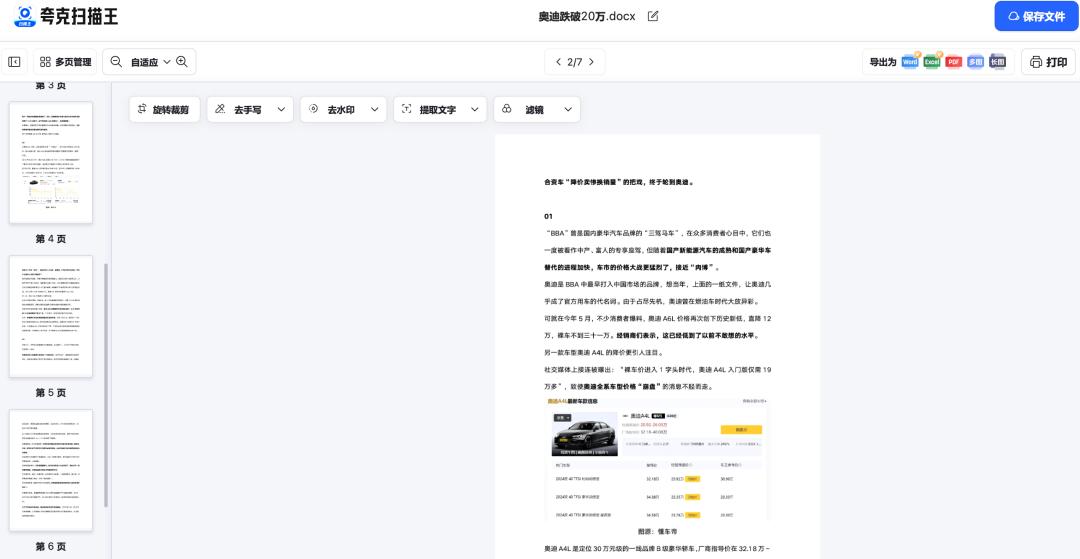Expand the 去手写 options arrow
The image size is (1080, 559).
tap(281, 109)
